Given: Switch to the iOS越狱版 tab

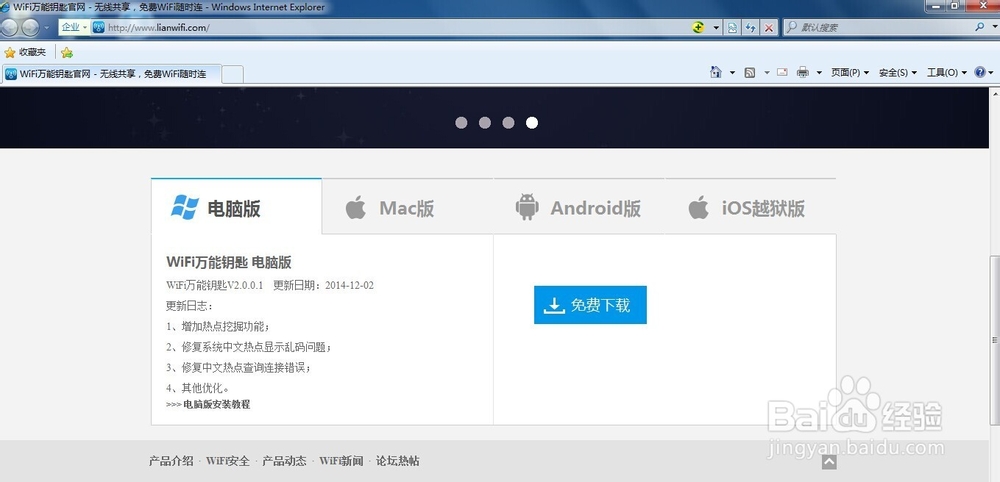Looking at the screenshot, I should 750,207.
